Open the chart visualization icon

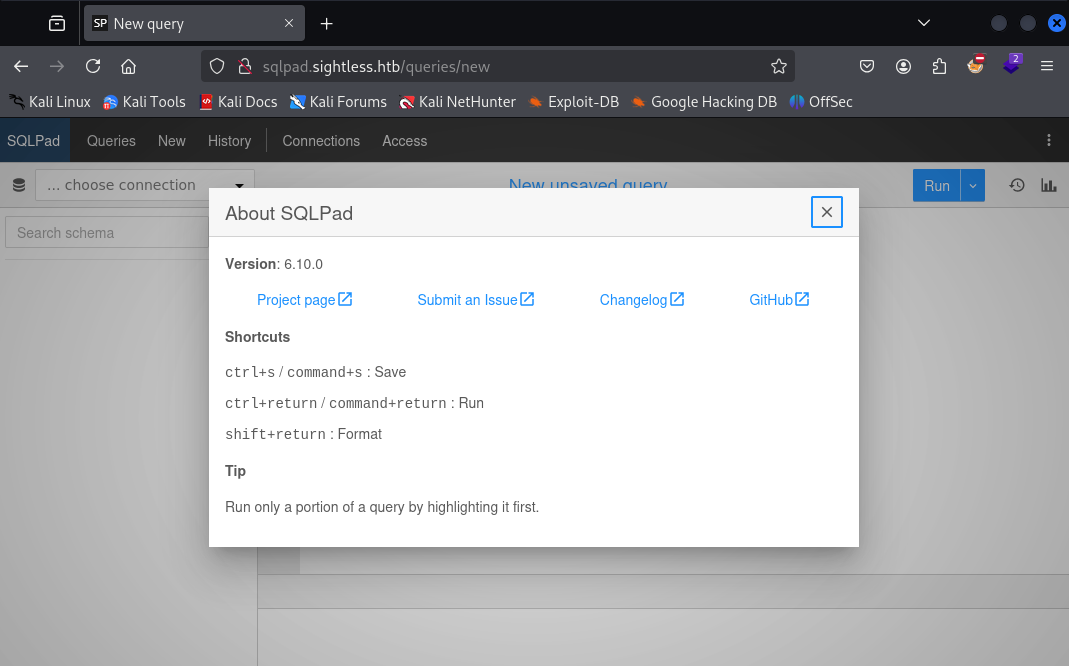pos(1049,185)
